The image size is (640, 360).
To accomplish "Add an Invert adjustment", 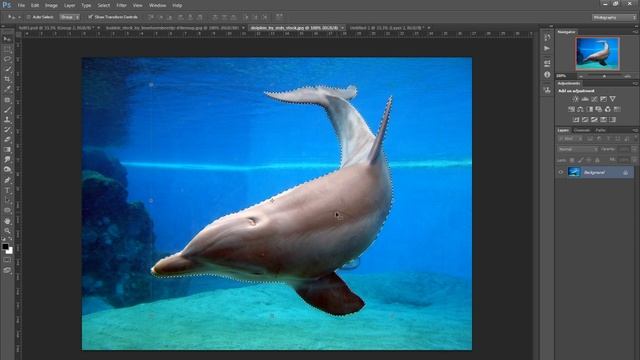I will [x=576, y=120].
